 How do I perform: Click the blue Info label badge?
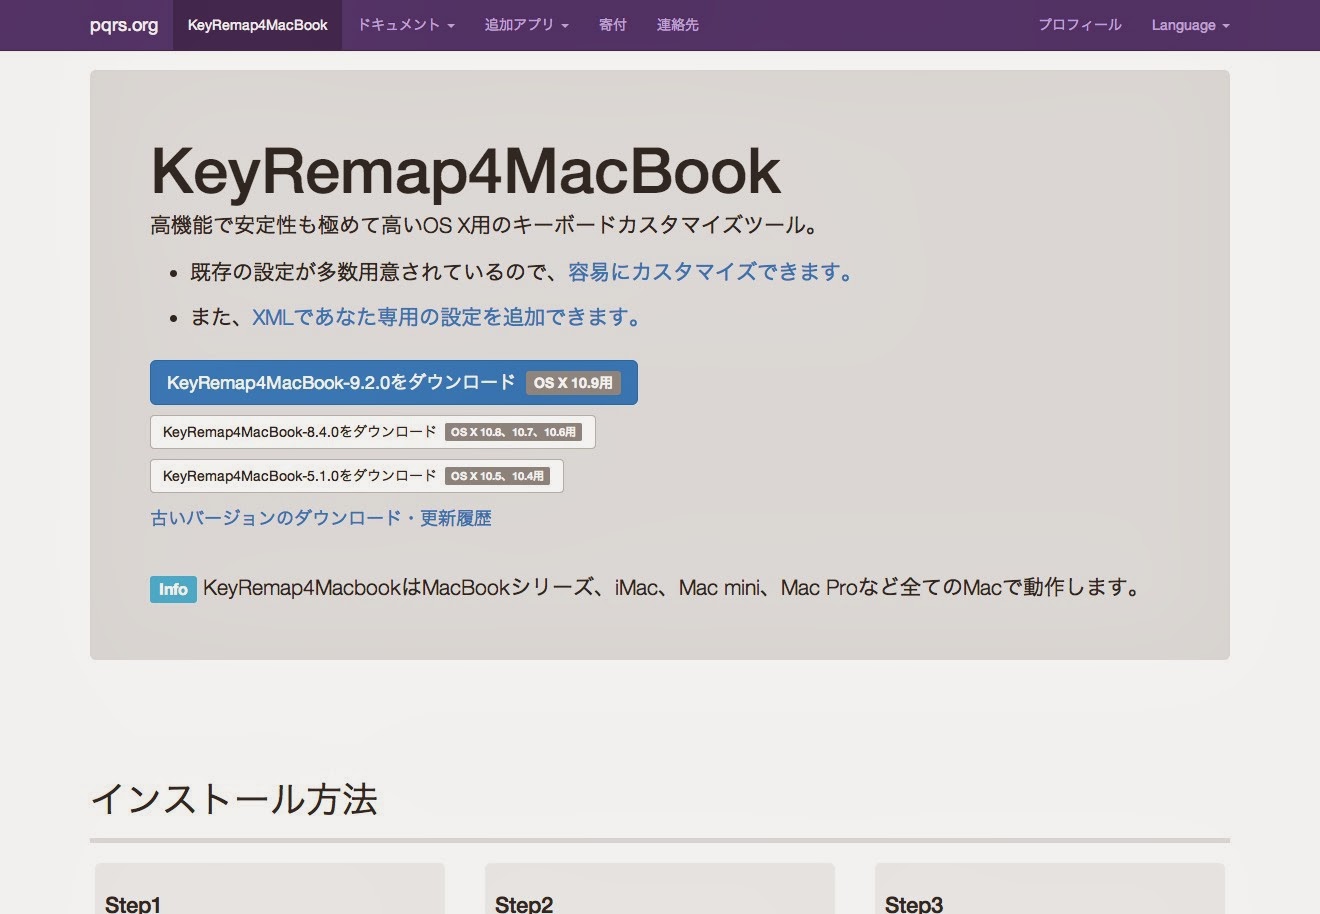173,589
